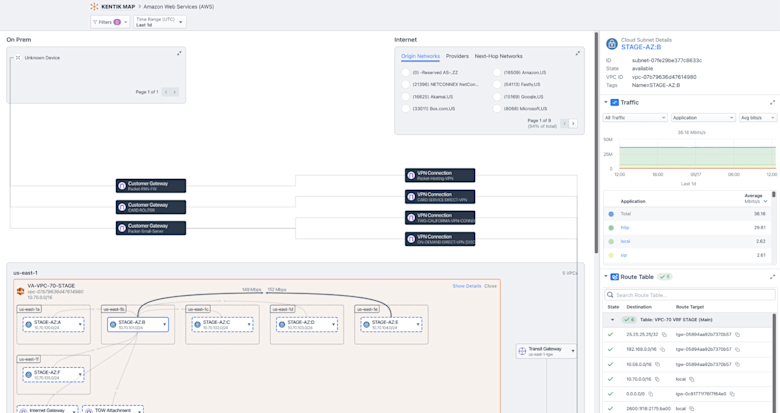Select the NETCONNEX (21396) network circle
This screenshot has height=413, width=780.
coord(405,85)
